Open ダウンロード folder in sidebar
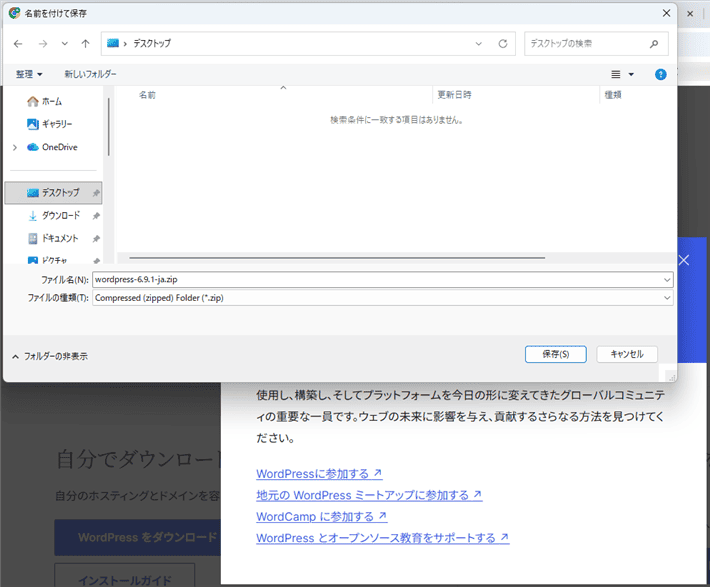Image resolution: width=710 pixels, height=587 pixels. (61, 216)
